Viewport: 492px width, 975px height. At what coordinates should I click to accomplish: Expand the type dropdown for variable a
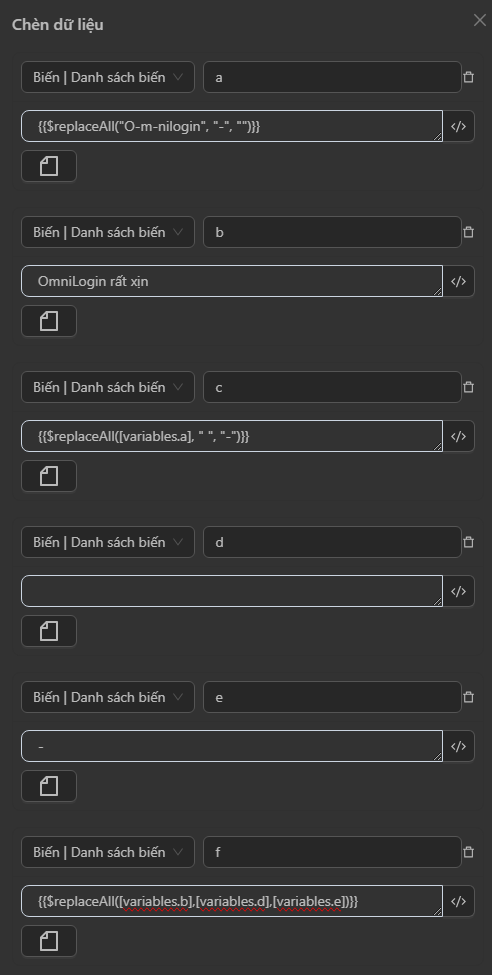pyautogui.click(x=108, y=77)
